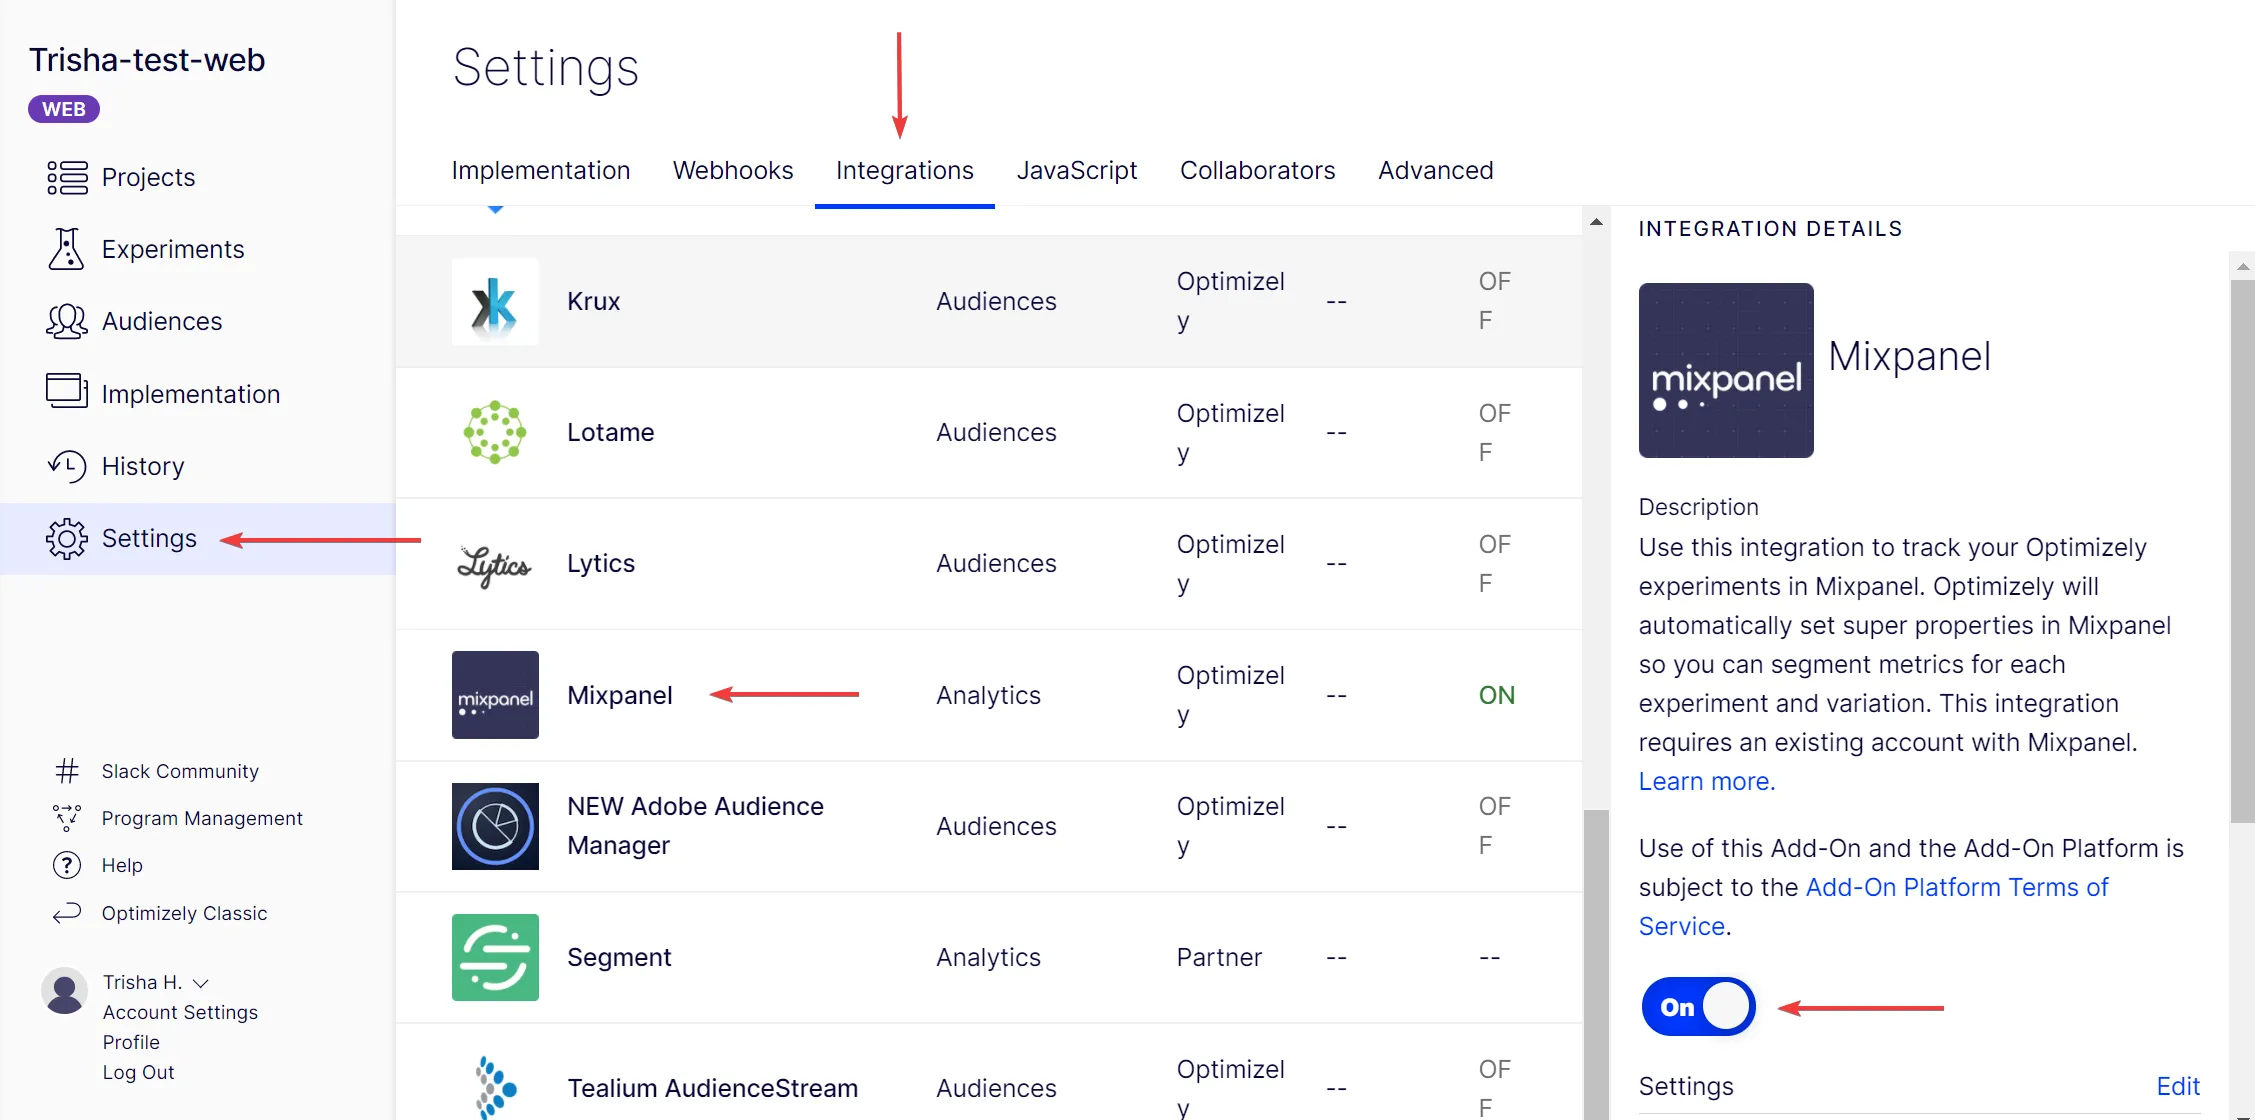Click the Settings gear icon
The width and height of the screenshot is (2255, 1120).
click(67, 538)
